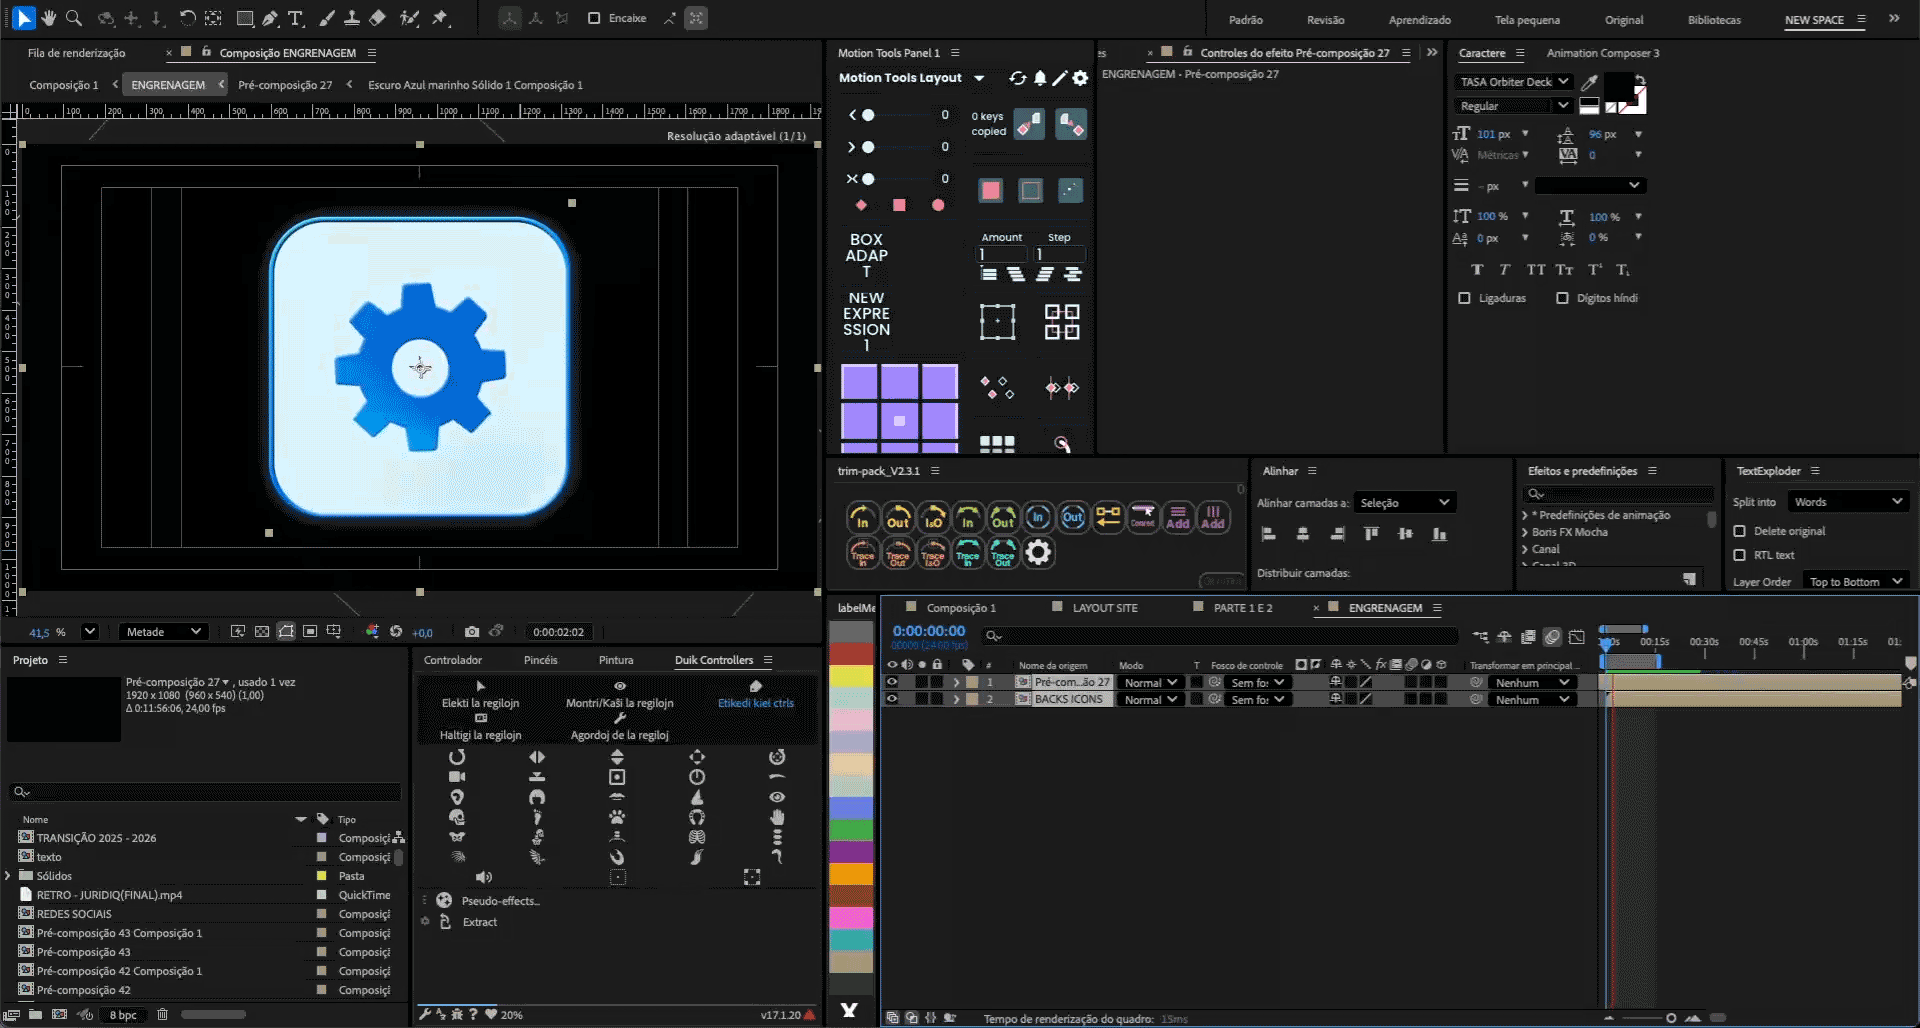
Task: Select the Puppet Pin tool
Action: coord(440,18)
